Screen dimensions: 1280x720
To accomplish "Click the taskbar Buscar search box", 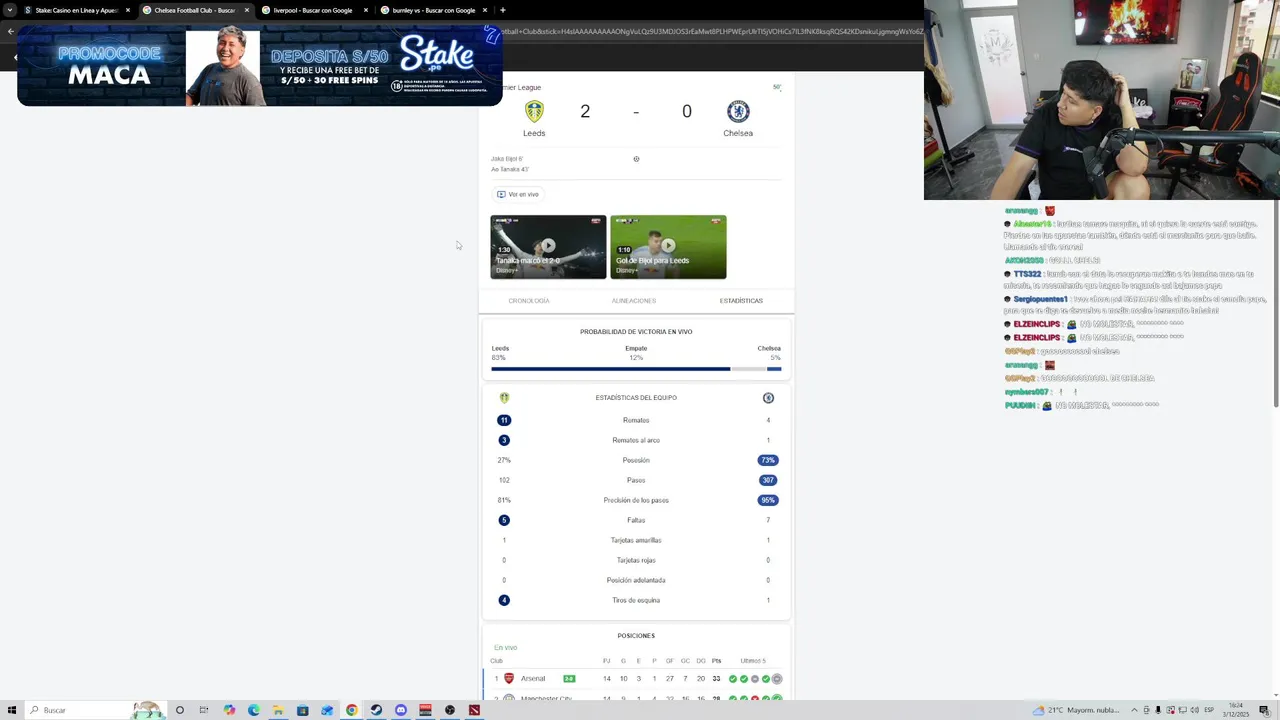I will pos(95,710).
